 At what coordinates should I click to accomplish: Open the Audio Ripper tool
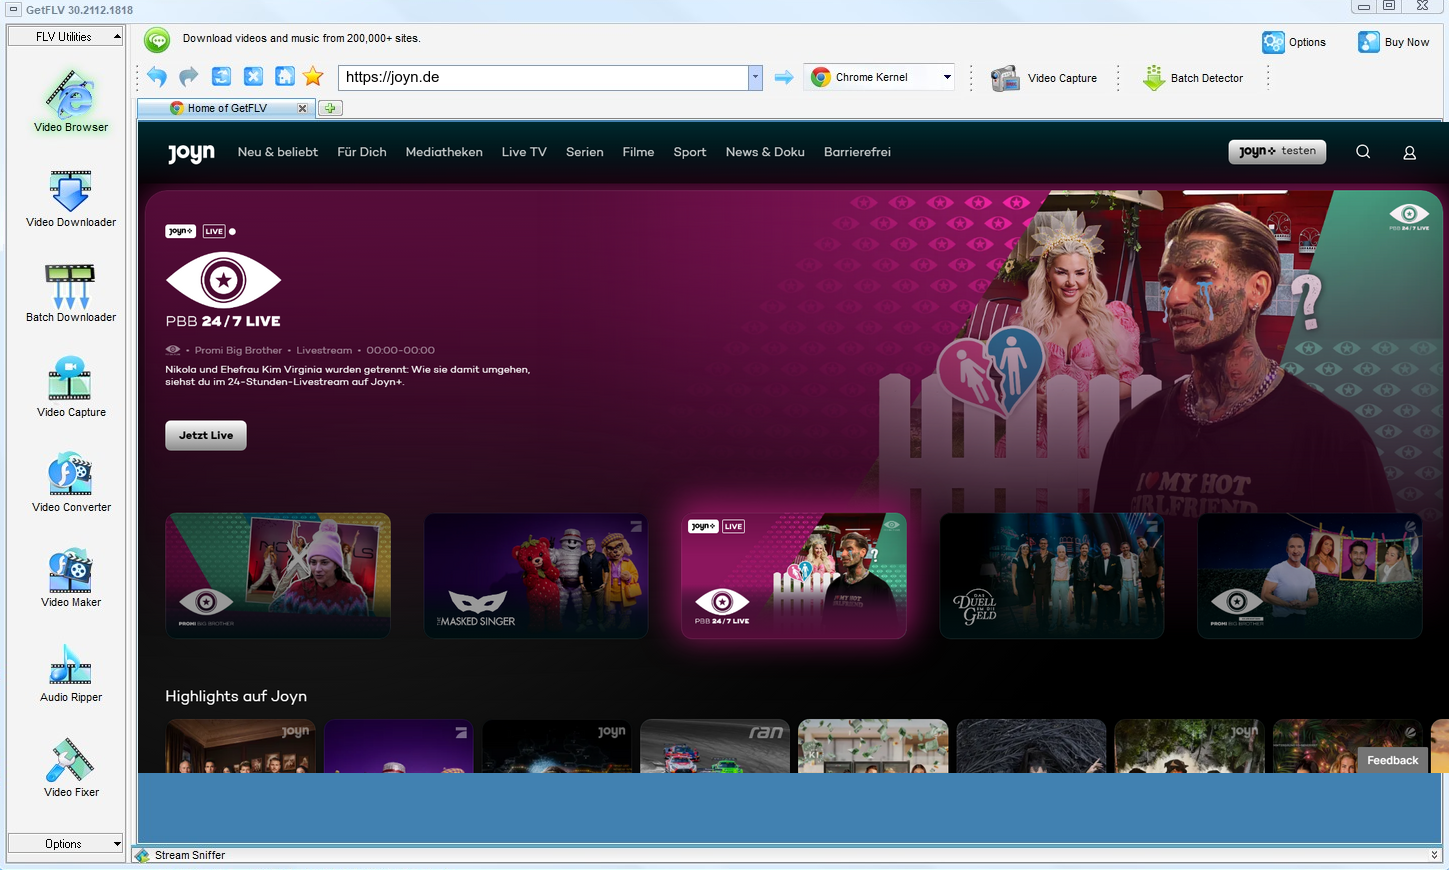(x=71, y=673)
